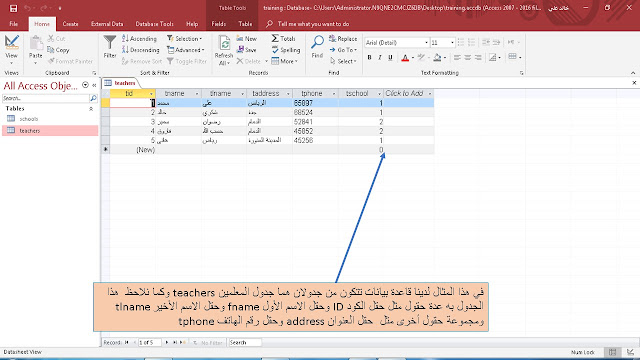Click Refresh All icon

point(224,43)
